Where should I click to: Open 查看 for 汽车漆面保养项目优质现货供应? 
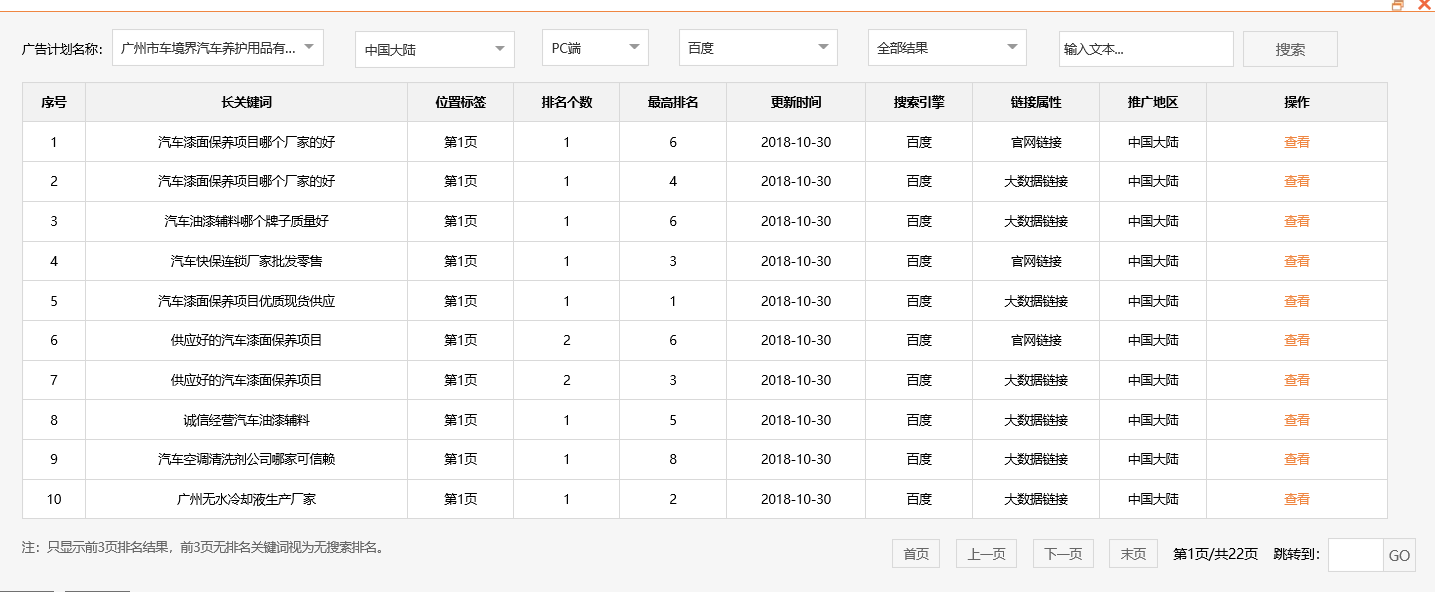(1295, 300)
